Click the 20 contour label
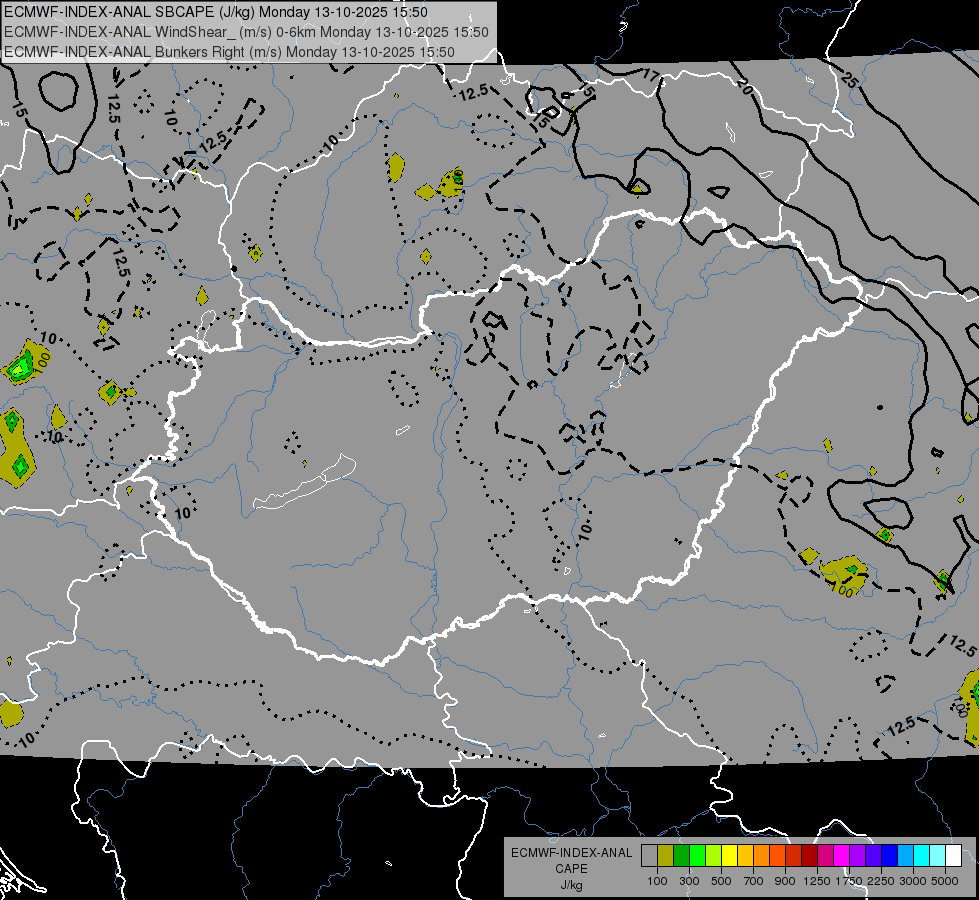 pos(744,86)
